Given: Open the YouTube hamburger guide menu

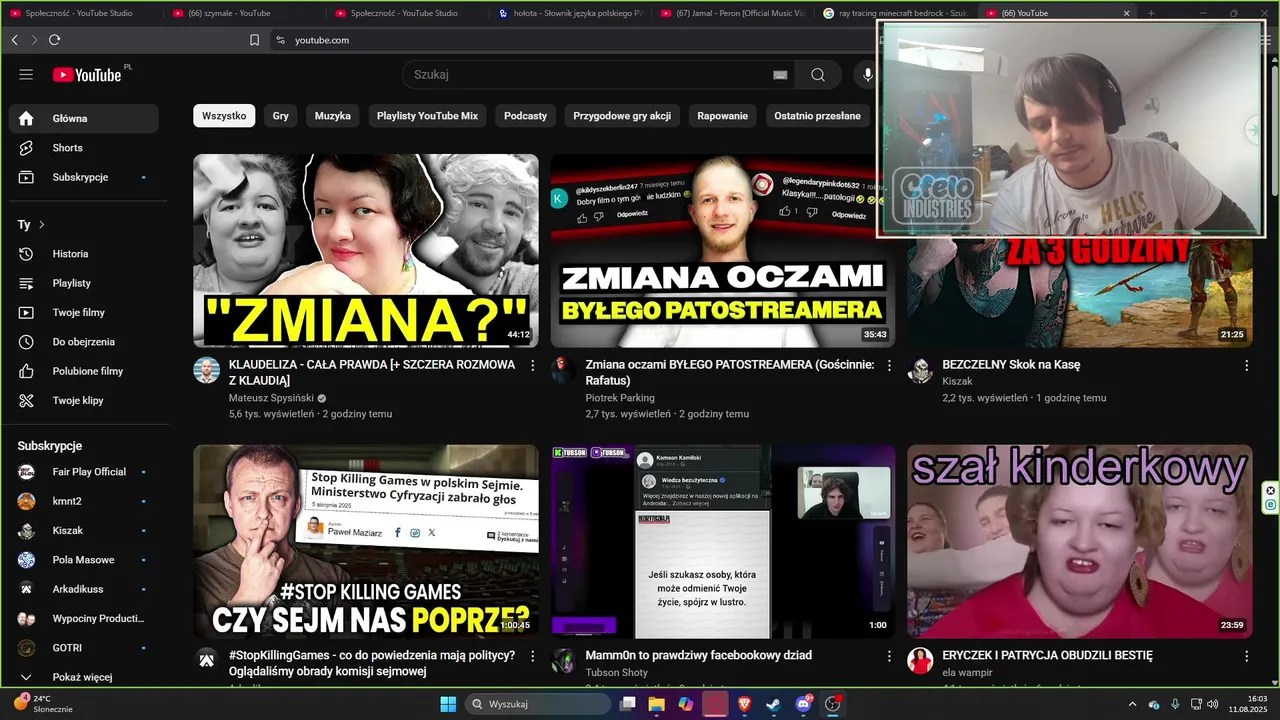Looking at the screenshot, I should pyautogui.click(x=26, y=75).
